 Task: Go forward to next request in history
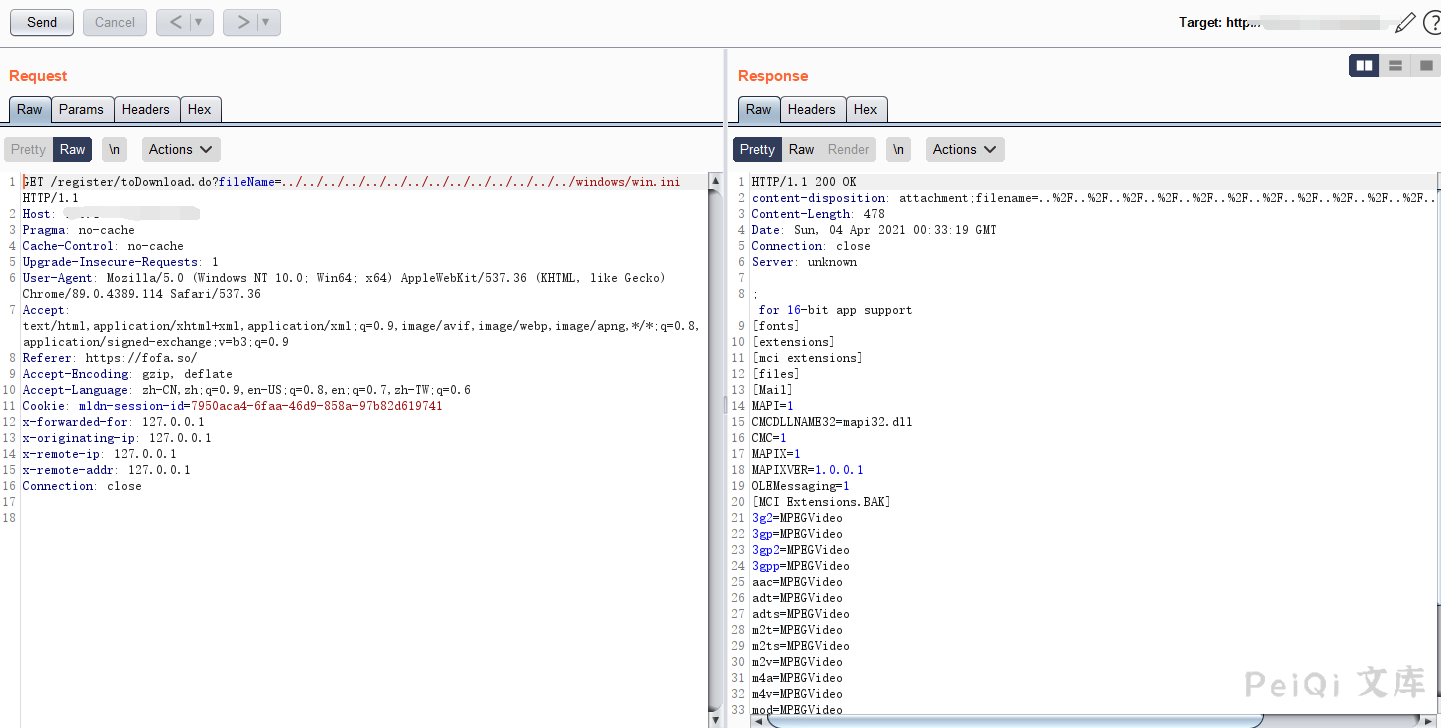242,22
